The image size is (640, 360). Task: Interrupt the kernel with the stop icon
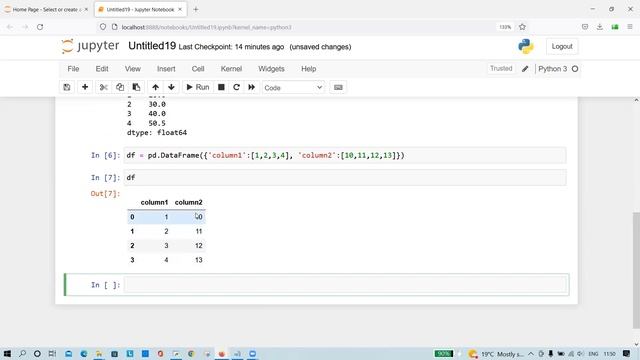click(x=221, y=87)
